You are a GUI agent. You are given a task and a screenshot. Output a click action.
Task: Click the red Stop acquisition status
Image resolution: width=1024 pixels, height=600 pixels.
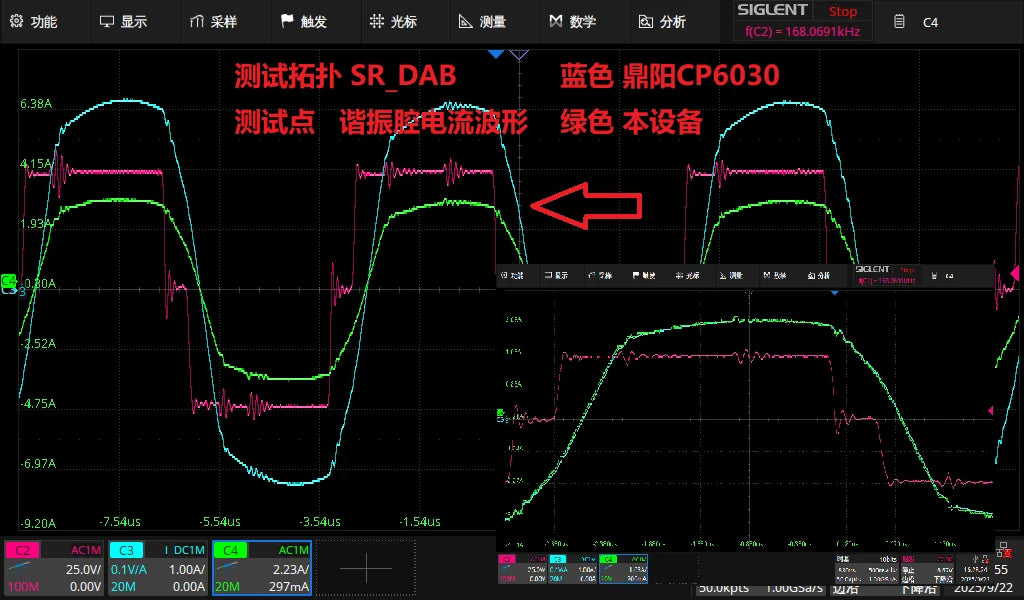pos(842,11)
